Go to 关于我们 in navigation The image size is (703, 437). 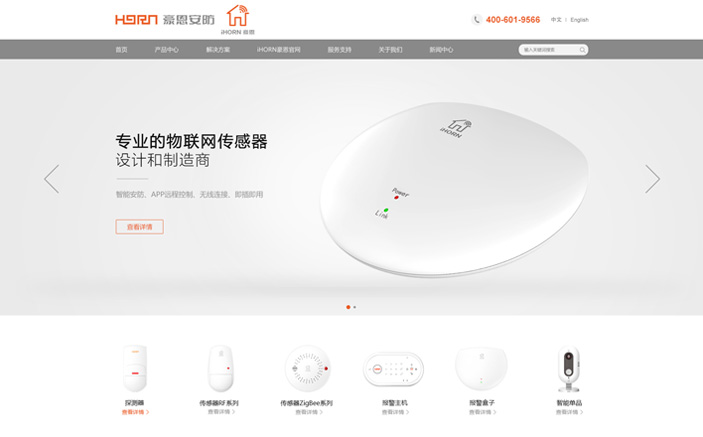click(390, 50)
